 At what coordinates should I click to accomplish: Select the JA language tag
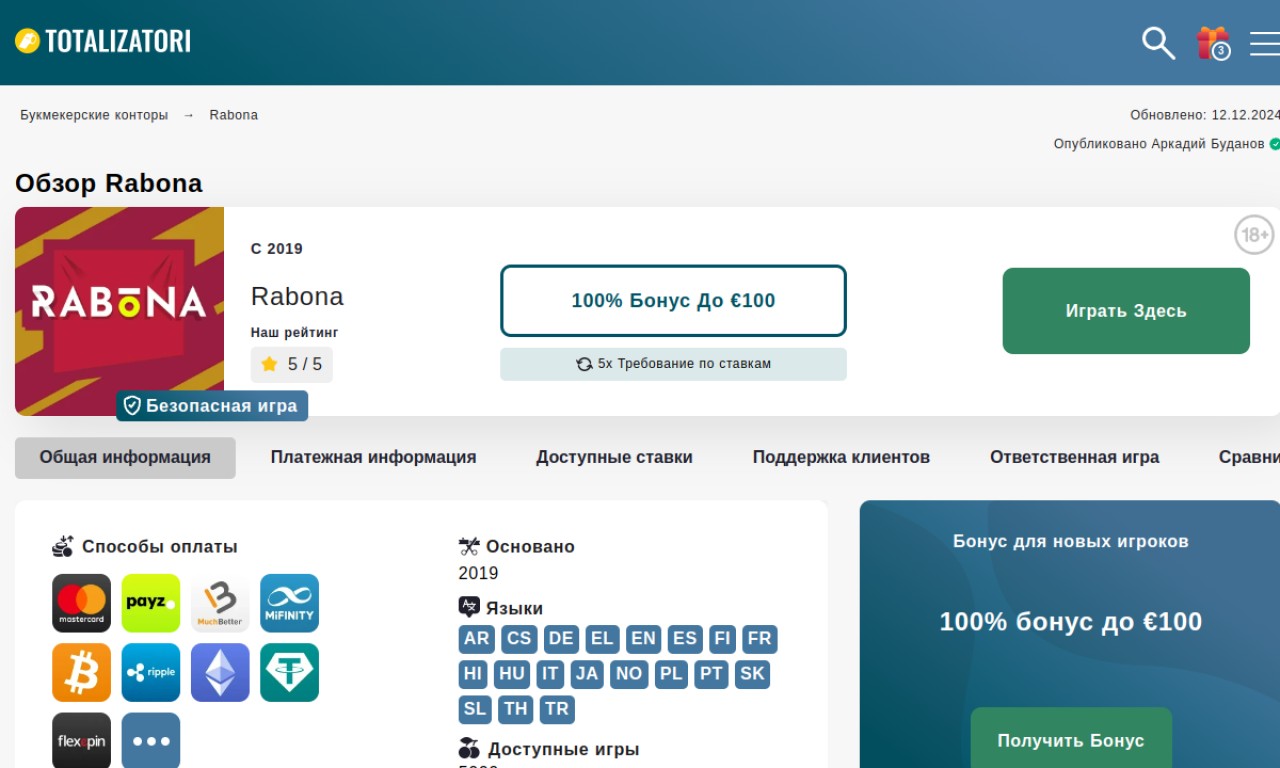587,674
